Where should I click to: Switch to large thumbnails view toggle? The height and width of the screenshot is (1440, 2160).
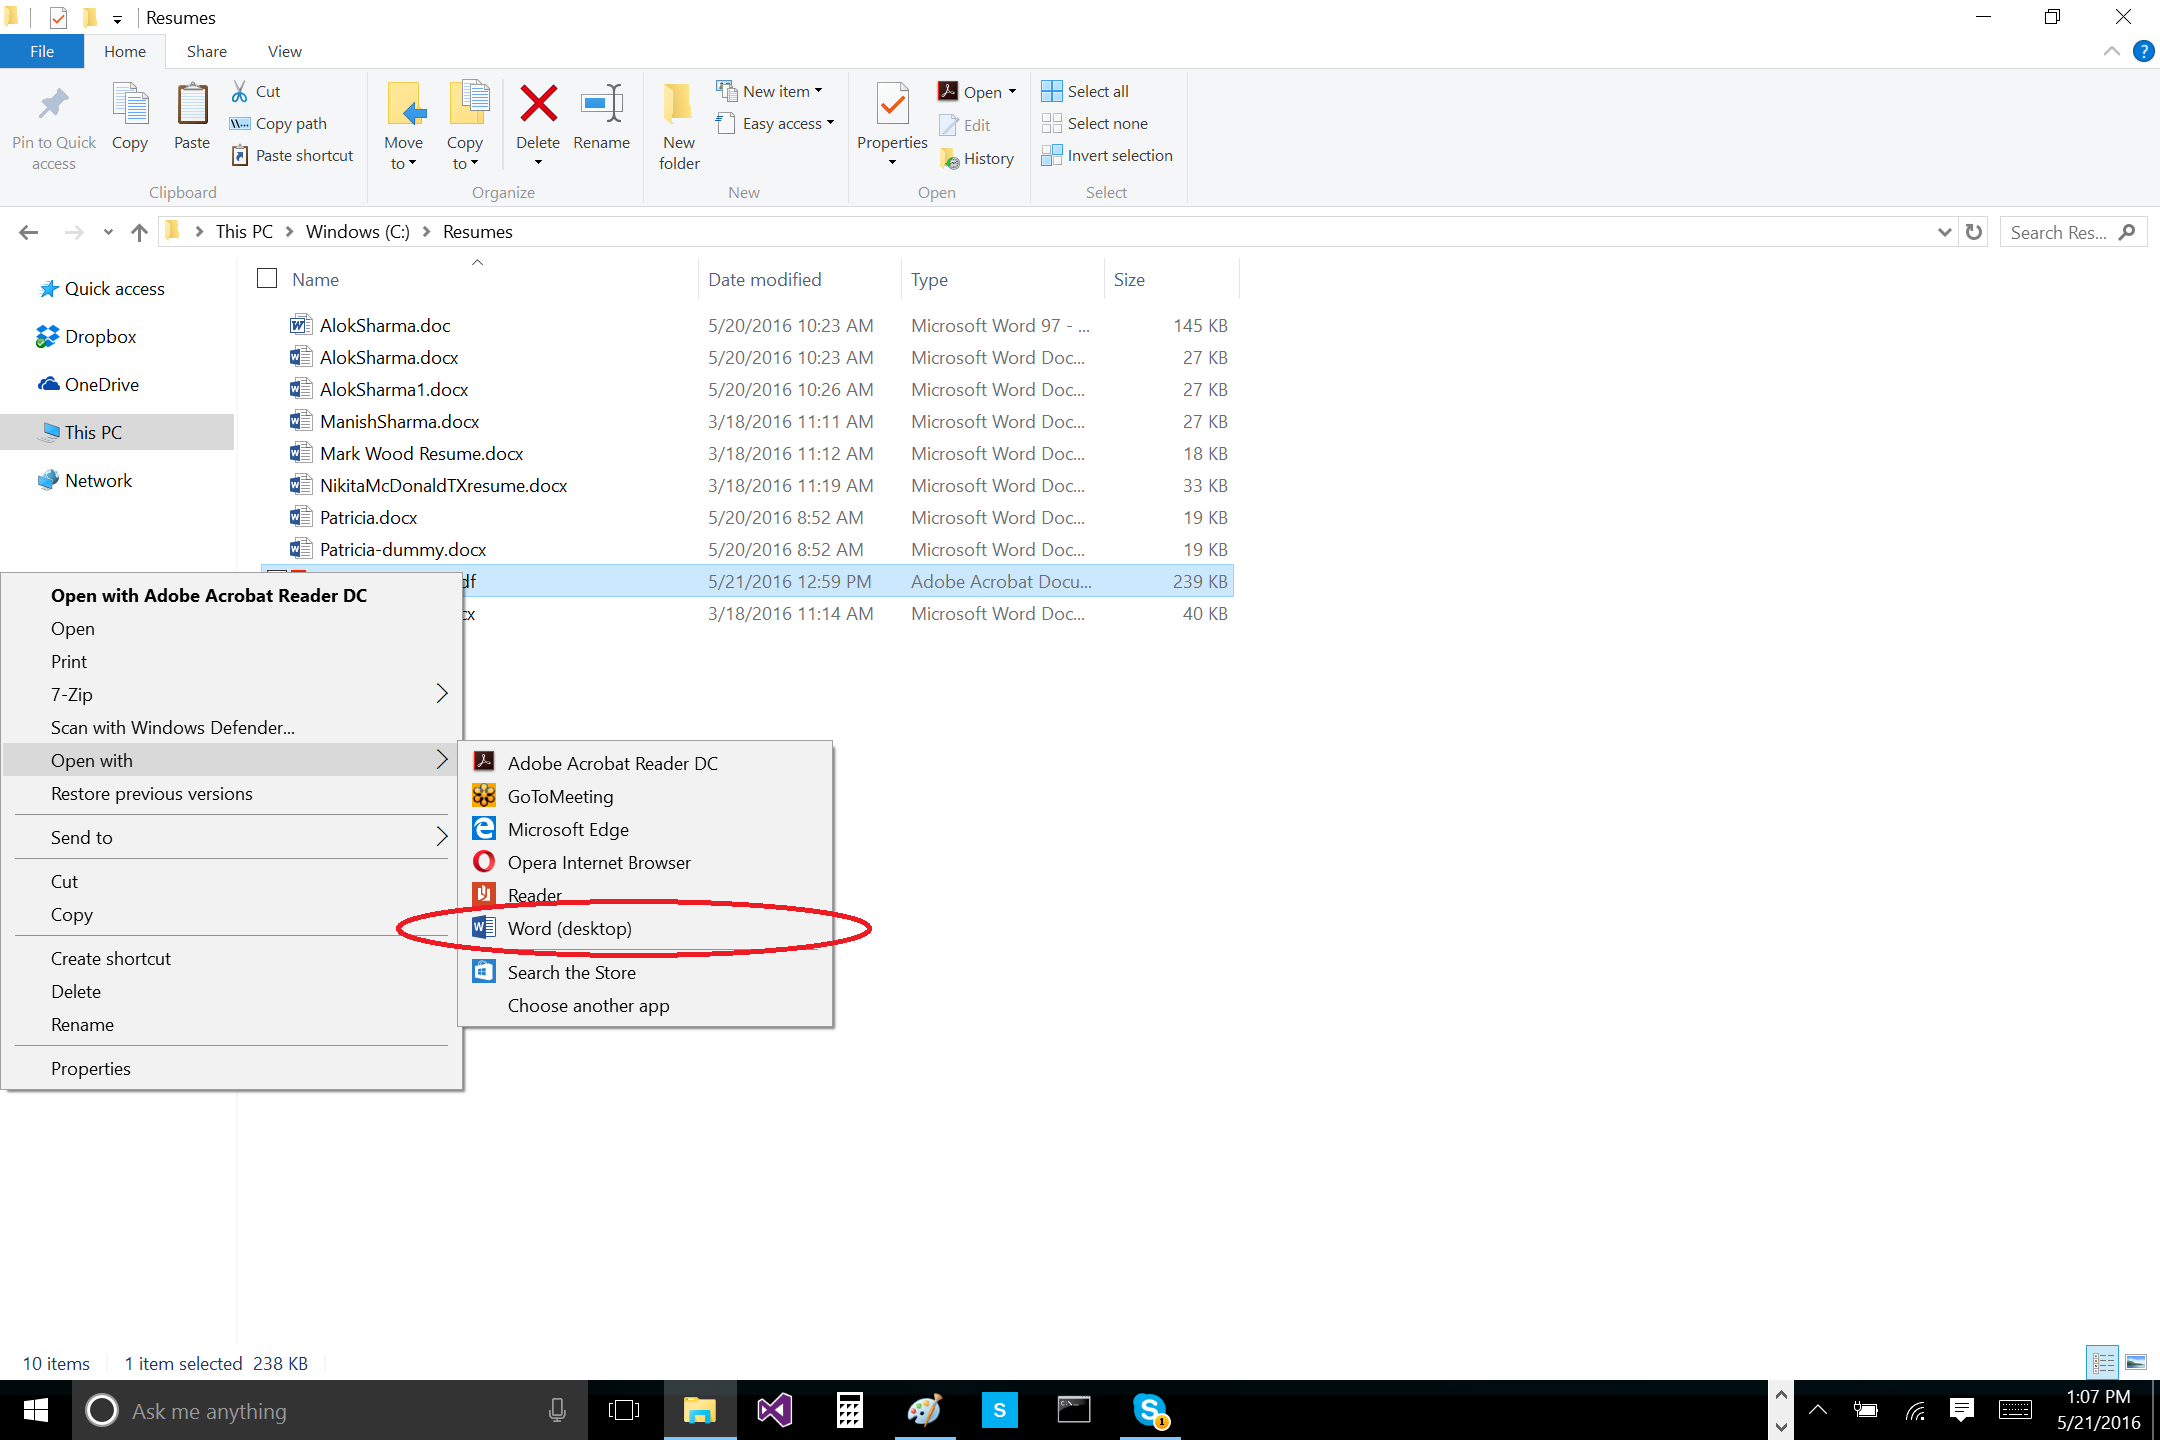2136,1362
